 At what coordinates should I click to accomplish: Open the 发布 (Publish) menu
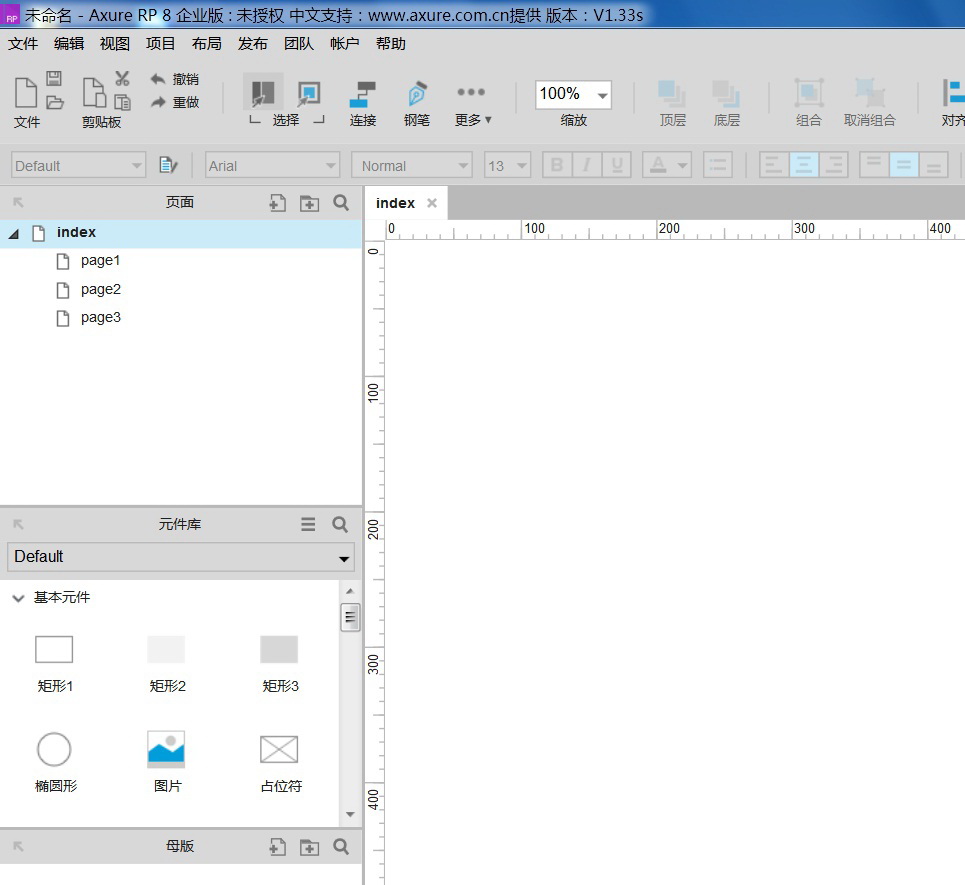(x=252, y=44)
